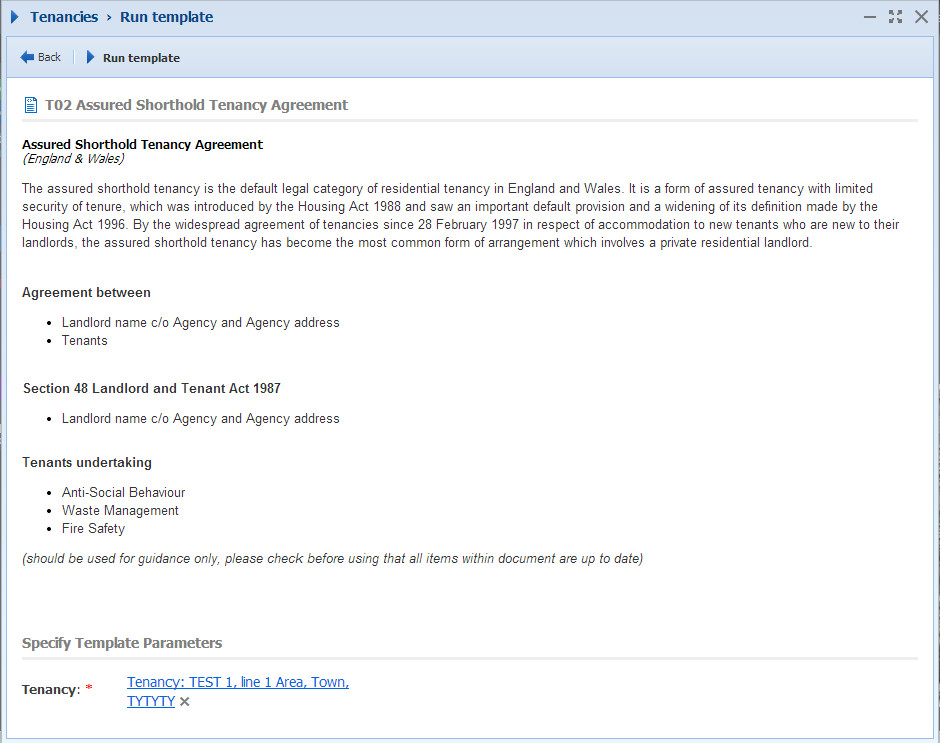Click the toolbar Run template arrow icon

tap(91, 57)
